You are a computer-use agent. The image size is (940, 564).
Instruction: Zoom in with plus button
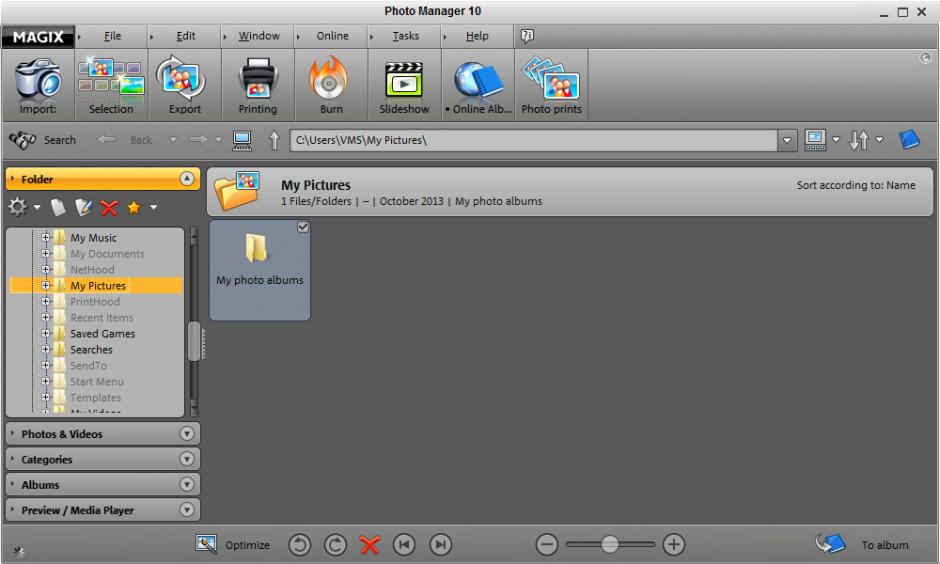[x=674, y=545]
